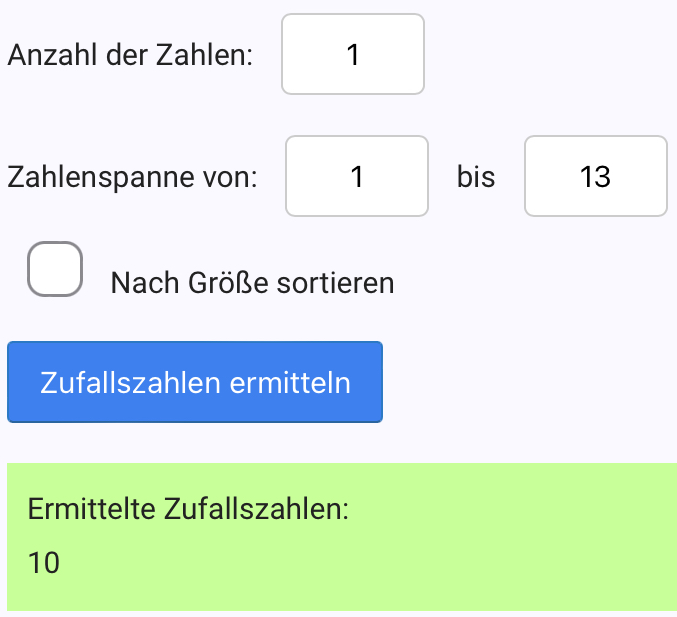Click the Zahlenspanne von label
This screenshot has height=617, width=677.
(132, 178)
